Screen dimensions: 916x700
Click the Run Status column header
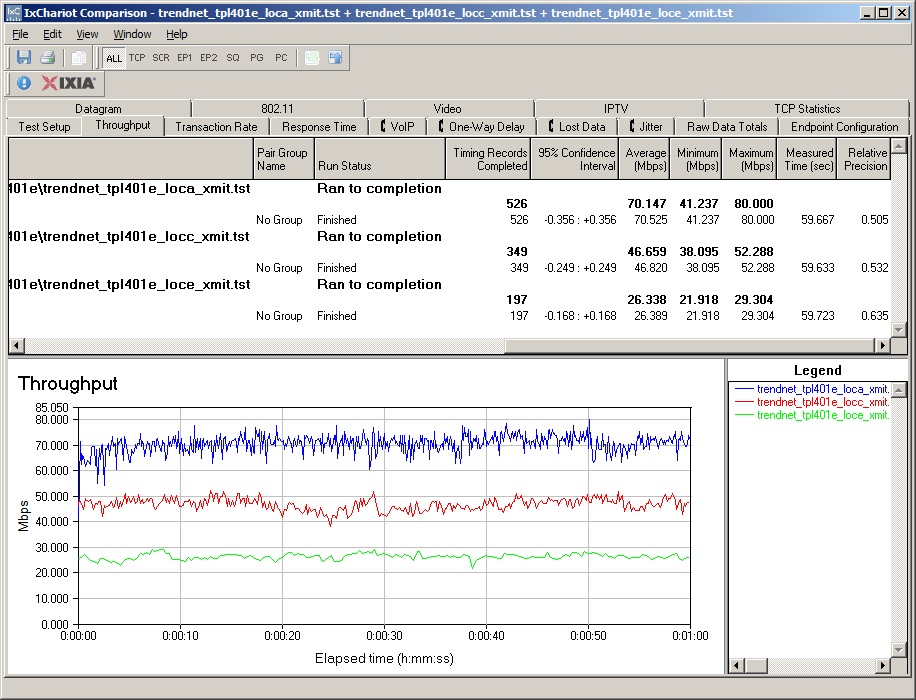tap(380, 159)
